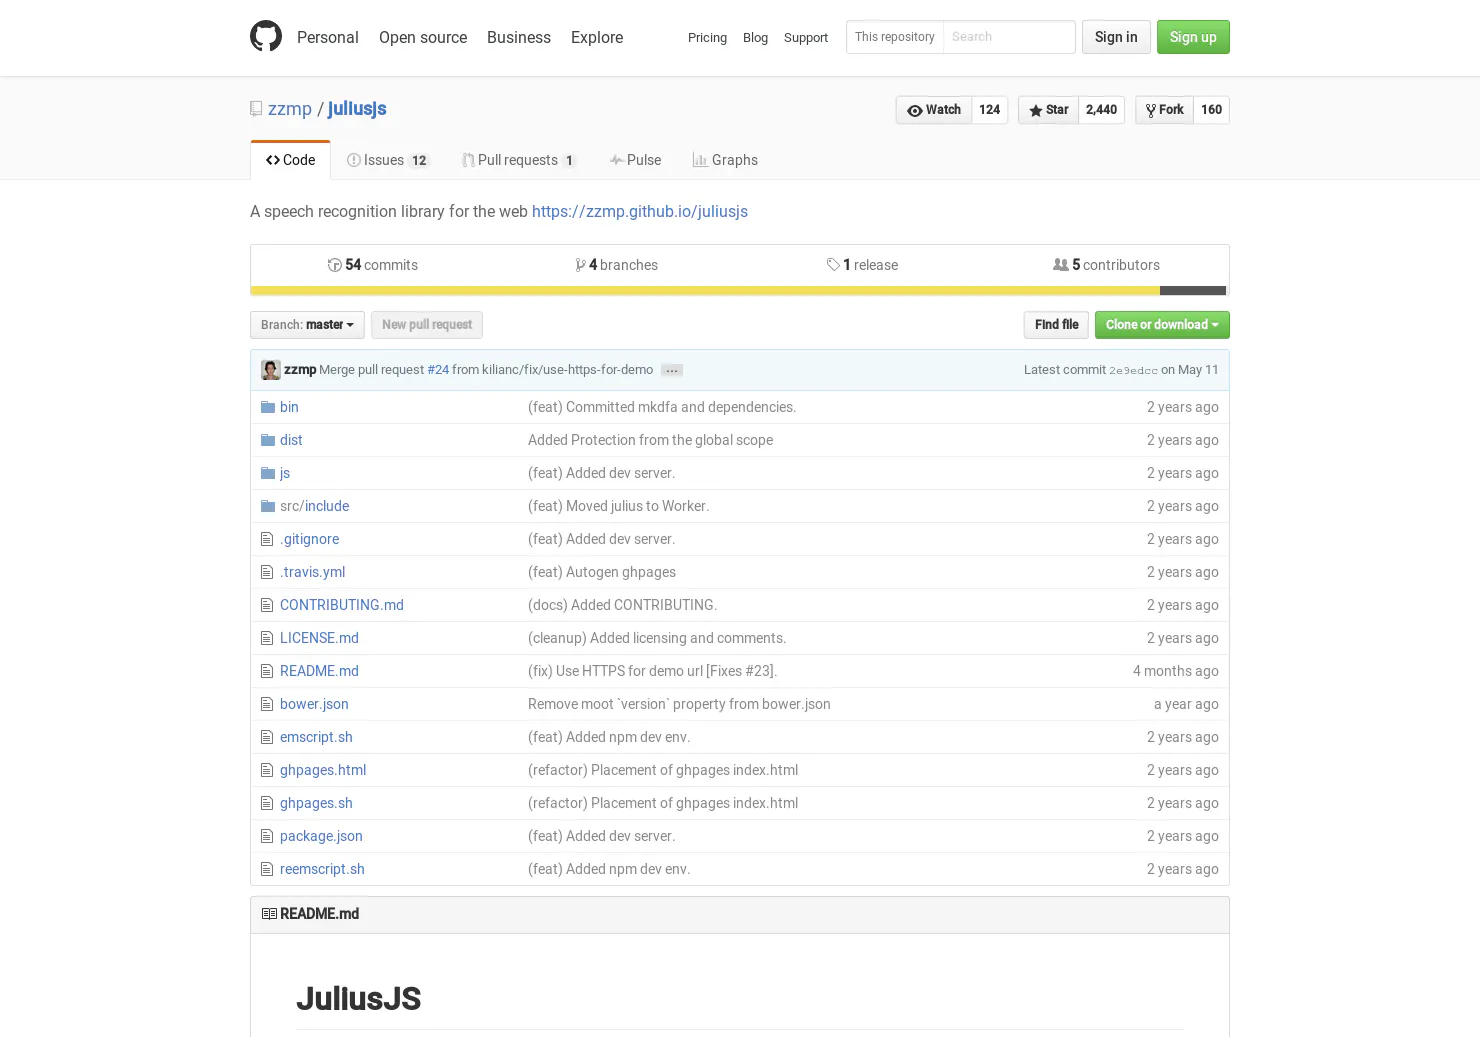The height and width of the screenshot is (1037, 1480).
Task: Click the Sign in button
Action: click(x=1116, y=37)
